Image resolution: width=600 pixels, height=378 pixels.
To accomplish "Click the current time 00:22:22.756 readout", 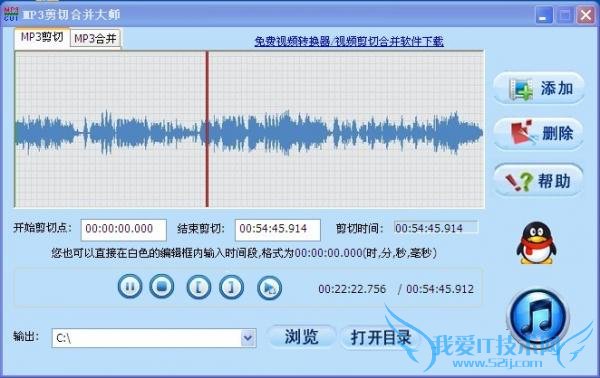I will tap(352, 289).
